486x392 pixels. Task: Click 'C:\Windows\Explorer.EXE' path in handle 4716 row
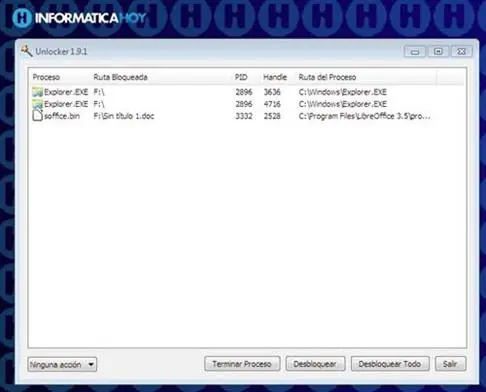(343, 104)
